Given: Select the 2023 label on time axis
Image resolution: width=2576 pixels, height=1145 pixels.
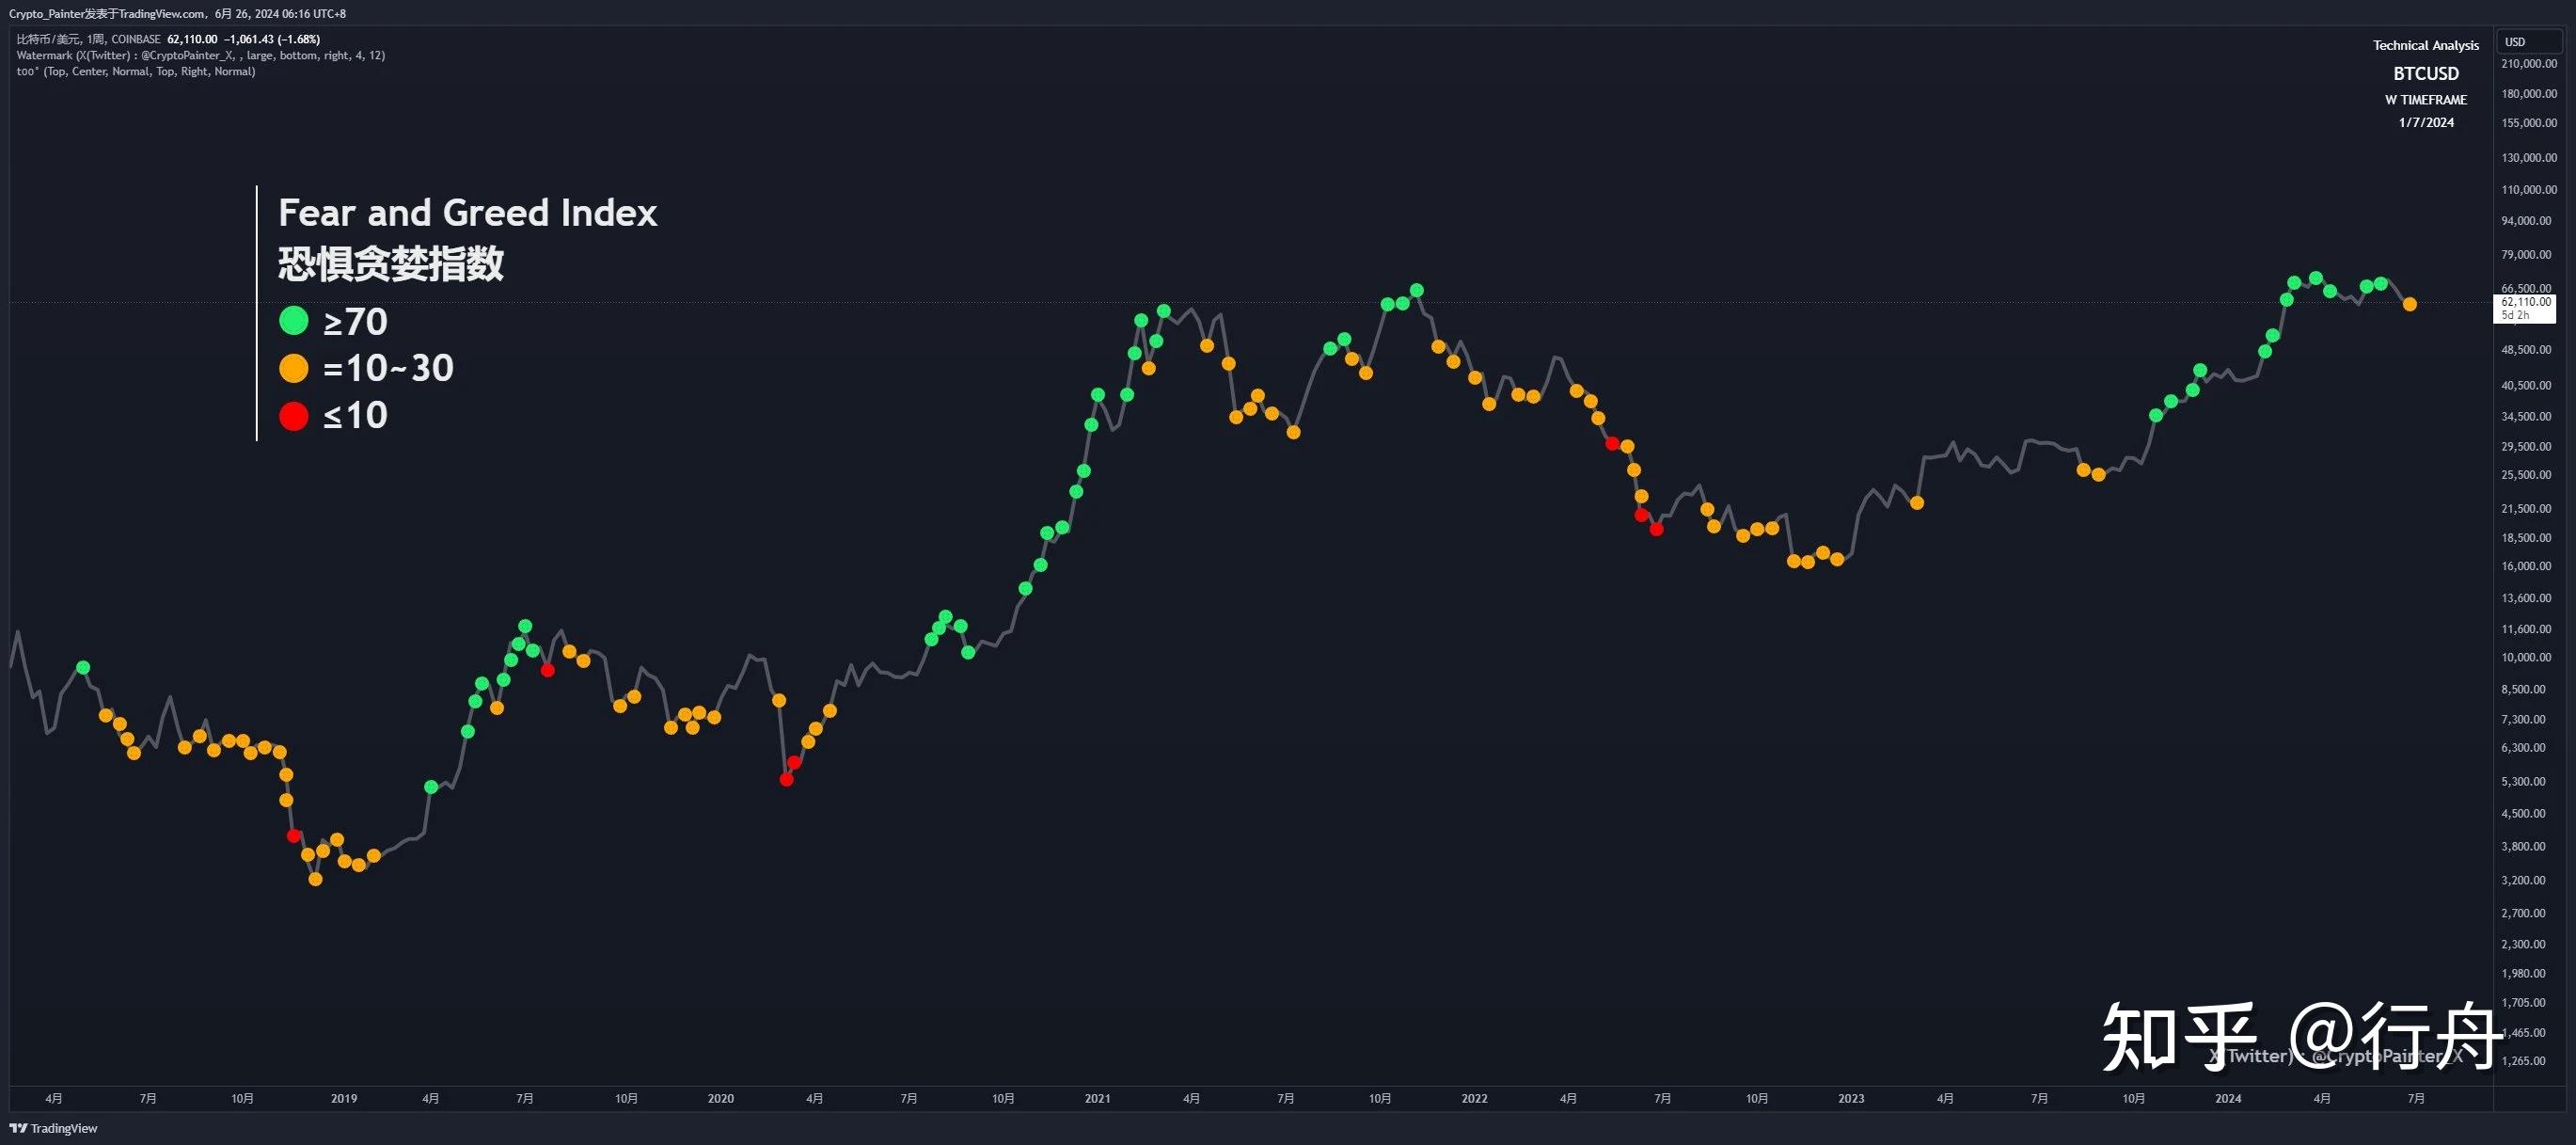Looking at the screenshot, I should coord(1850,1098).
